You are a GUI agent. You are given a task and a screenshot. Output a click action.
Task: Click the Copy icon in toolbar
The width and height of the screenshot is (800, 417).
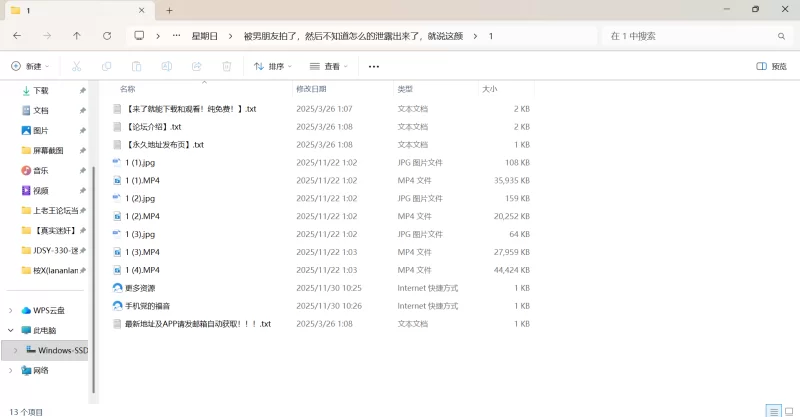click(x=106, y=66)
